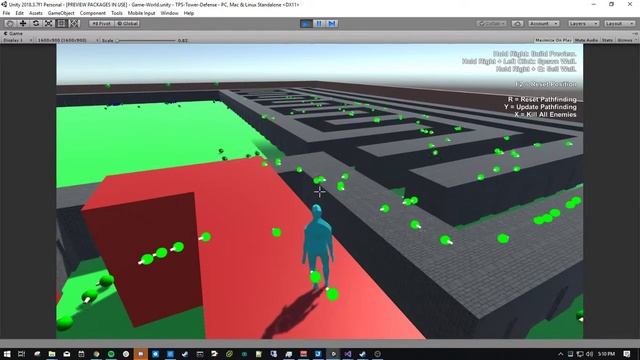Toggle the Pivot handle position button
Viewport: 640px width, 360px height.
102,24
